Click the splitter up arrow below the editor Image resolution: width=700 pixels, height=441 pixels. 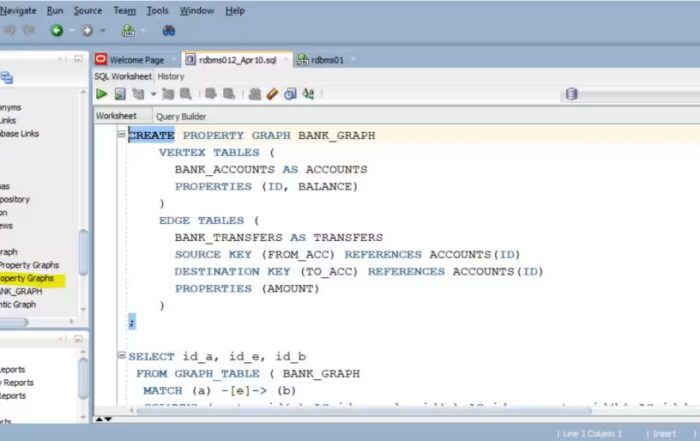99,419
